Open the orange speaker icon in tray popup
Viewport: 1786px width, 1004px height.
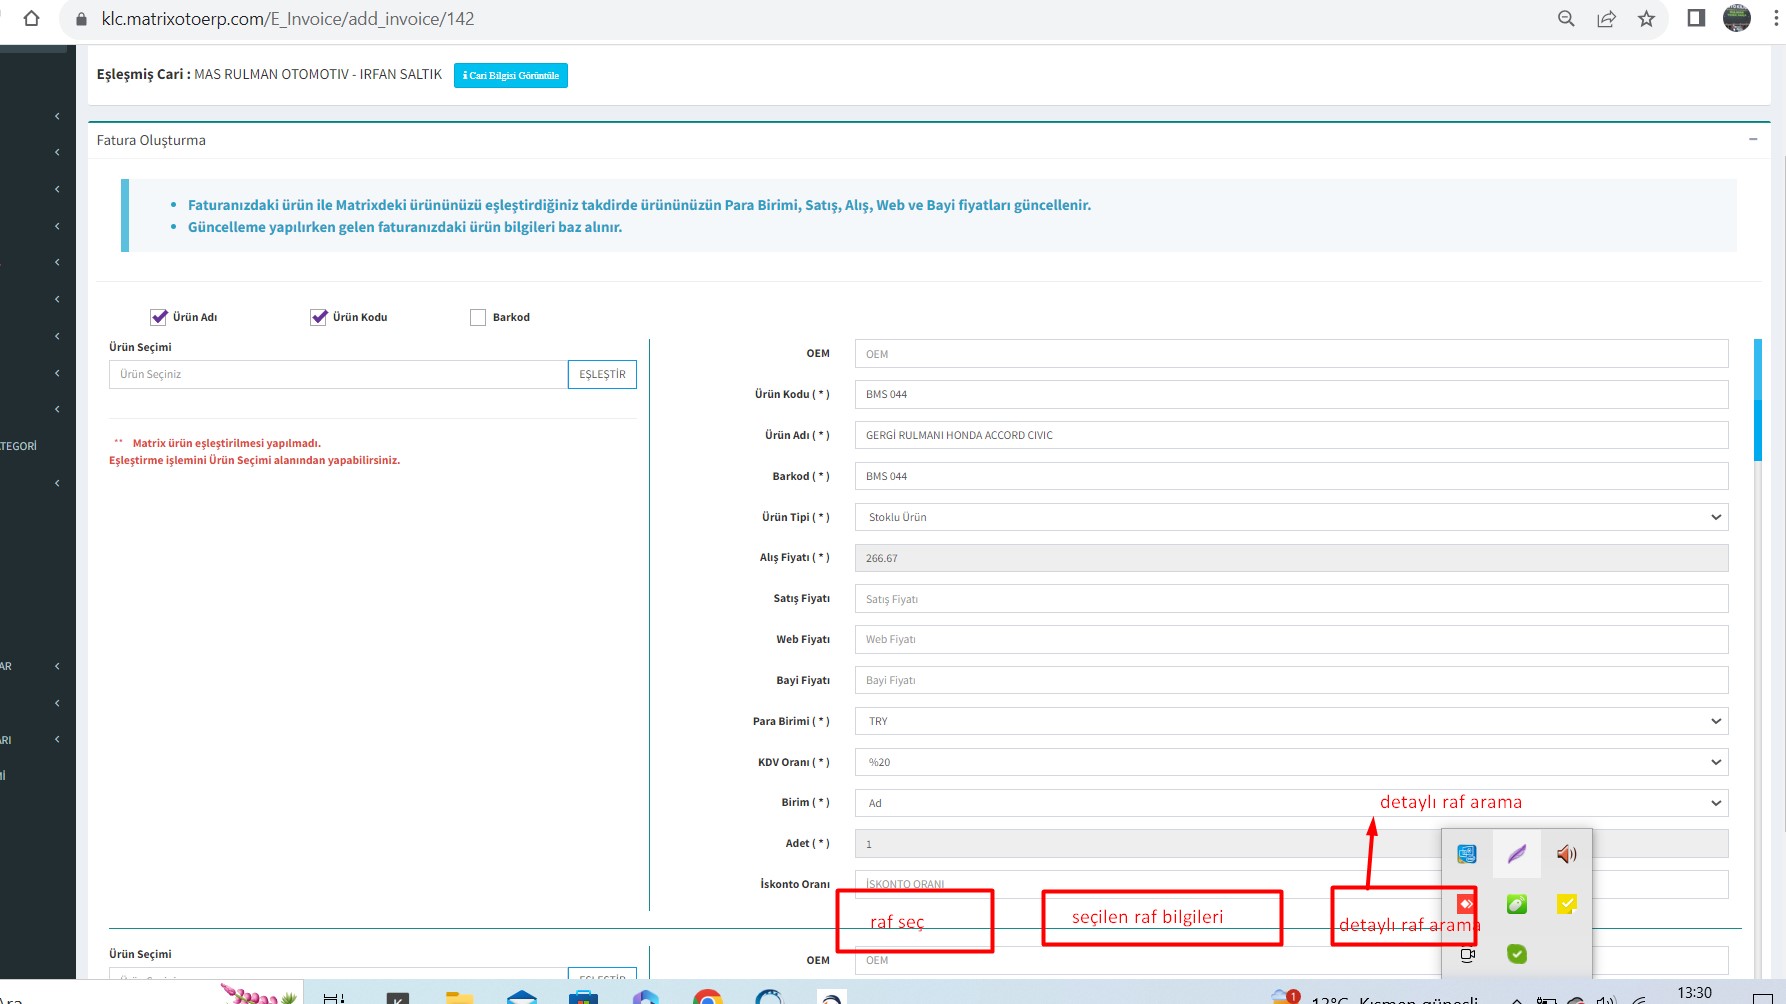1566,854
